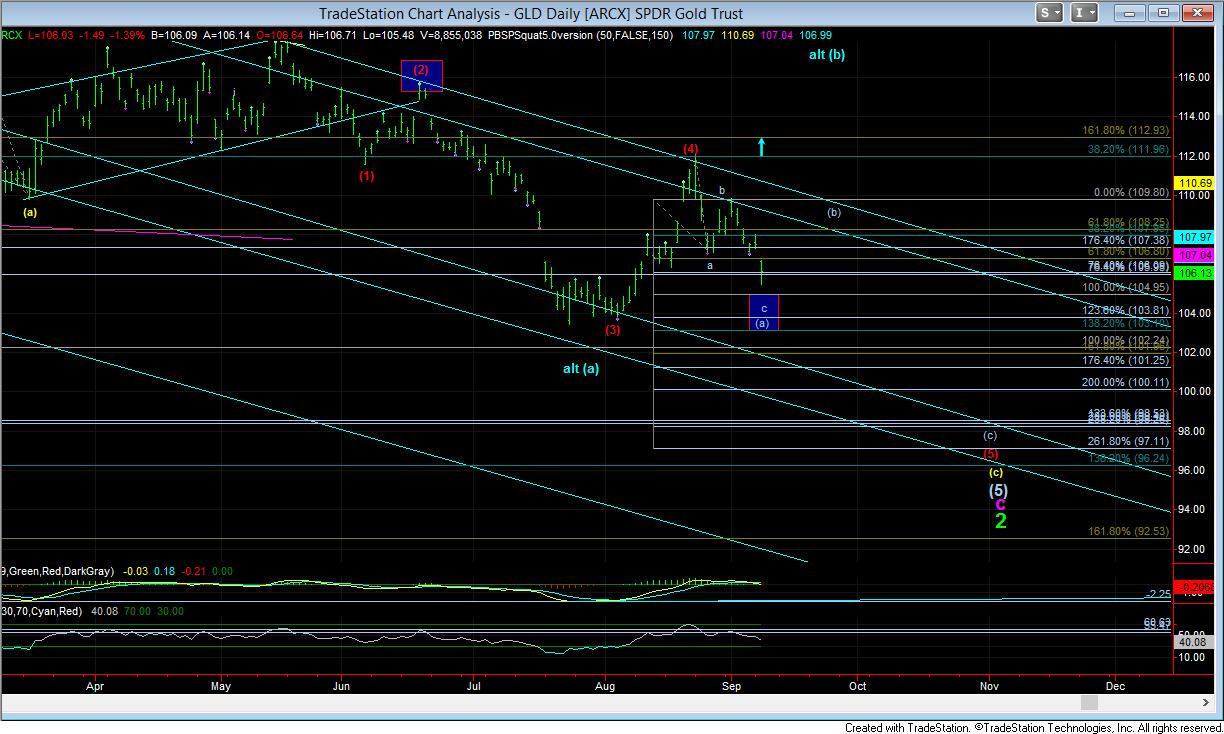
Task: Select the '200.00% (100.11)' Fibonacci label
Action: coord(1126,382)
